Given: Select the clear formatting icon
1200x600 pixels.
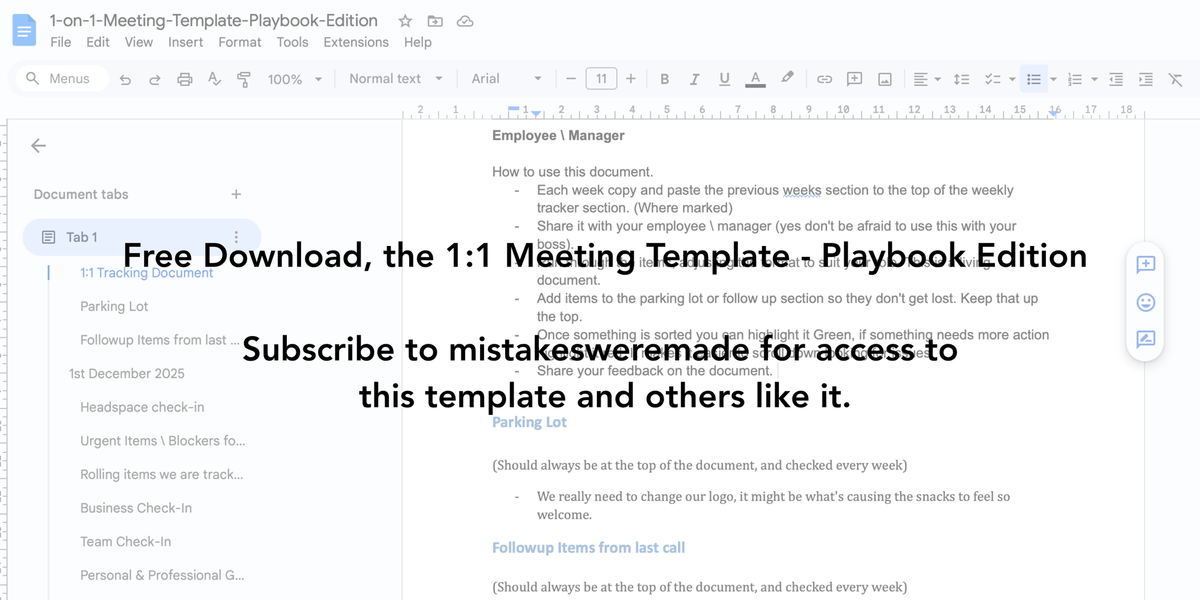Looking at the screenshot, I should click(x=1176, y=78).
